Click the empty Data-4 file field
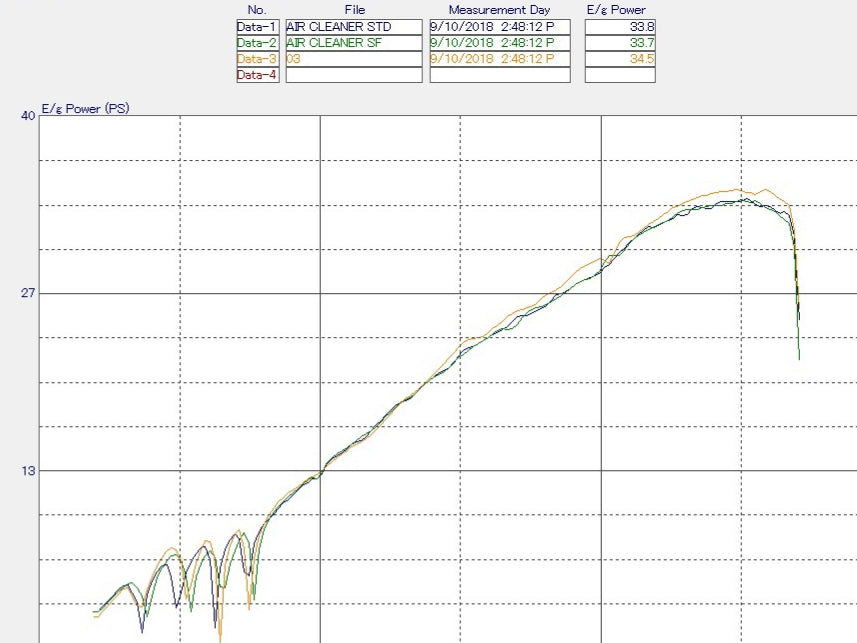This screenshot has width=857, height=643. pyautogui.click(x=353, y=75)
